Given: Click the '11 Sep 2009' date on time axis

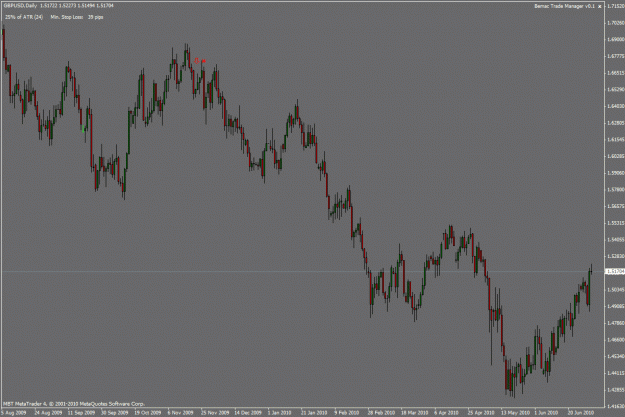Looking at the screenshot, I should 81,413.
